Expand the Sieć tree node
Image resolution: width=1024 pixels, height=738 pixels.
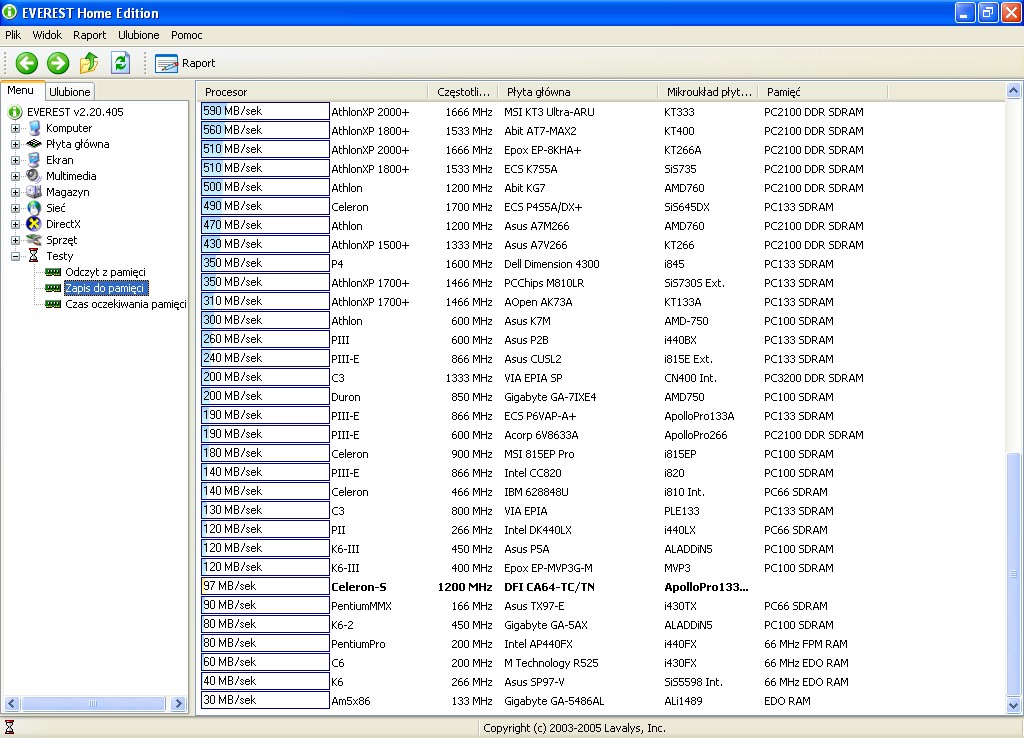click(15, 208)
